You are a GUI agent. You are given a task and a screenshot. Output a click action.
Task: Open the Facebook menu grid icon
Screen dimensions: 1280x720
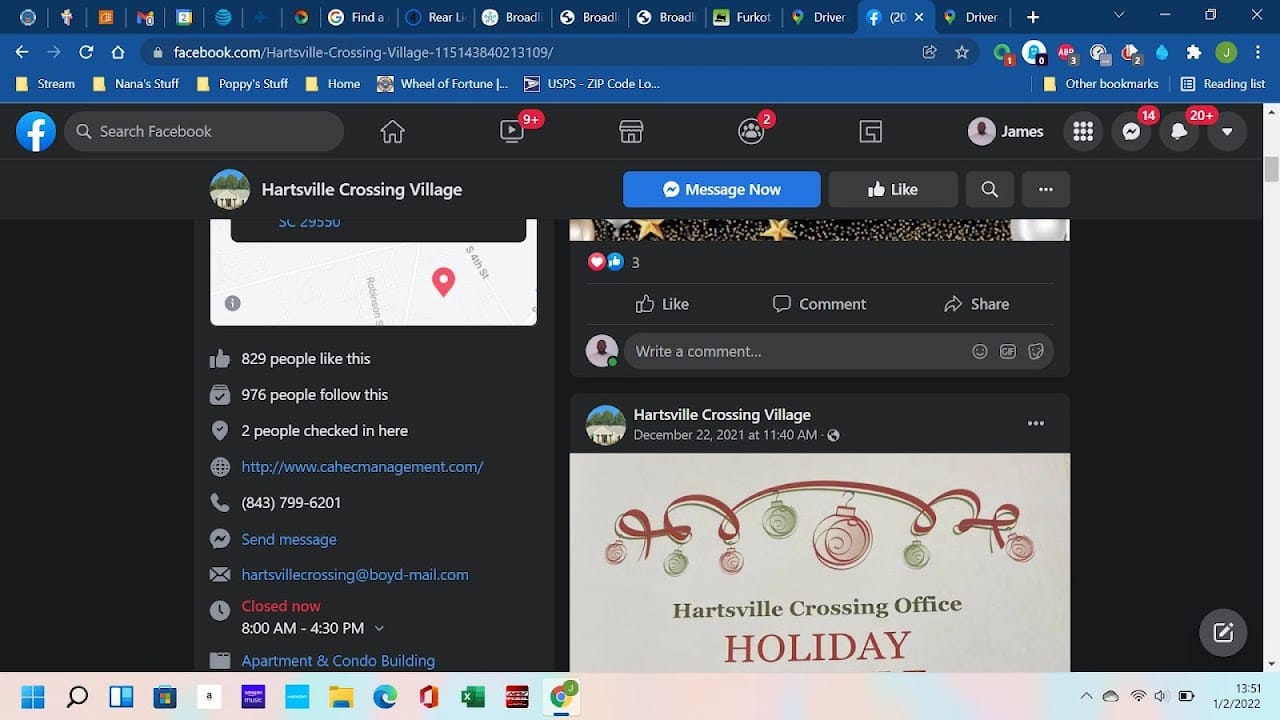1083,131
